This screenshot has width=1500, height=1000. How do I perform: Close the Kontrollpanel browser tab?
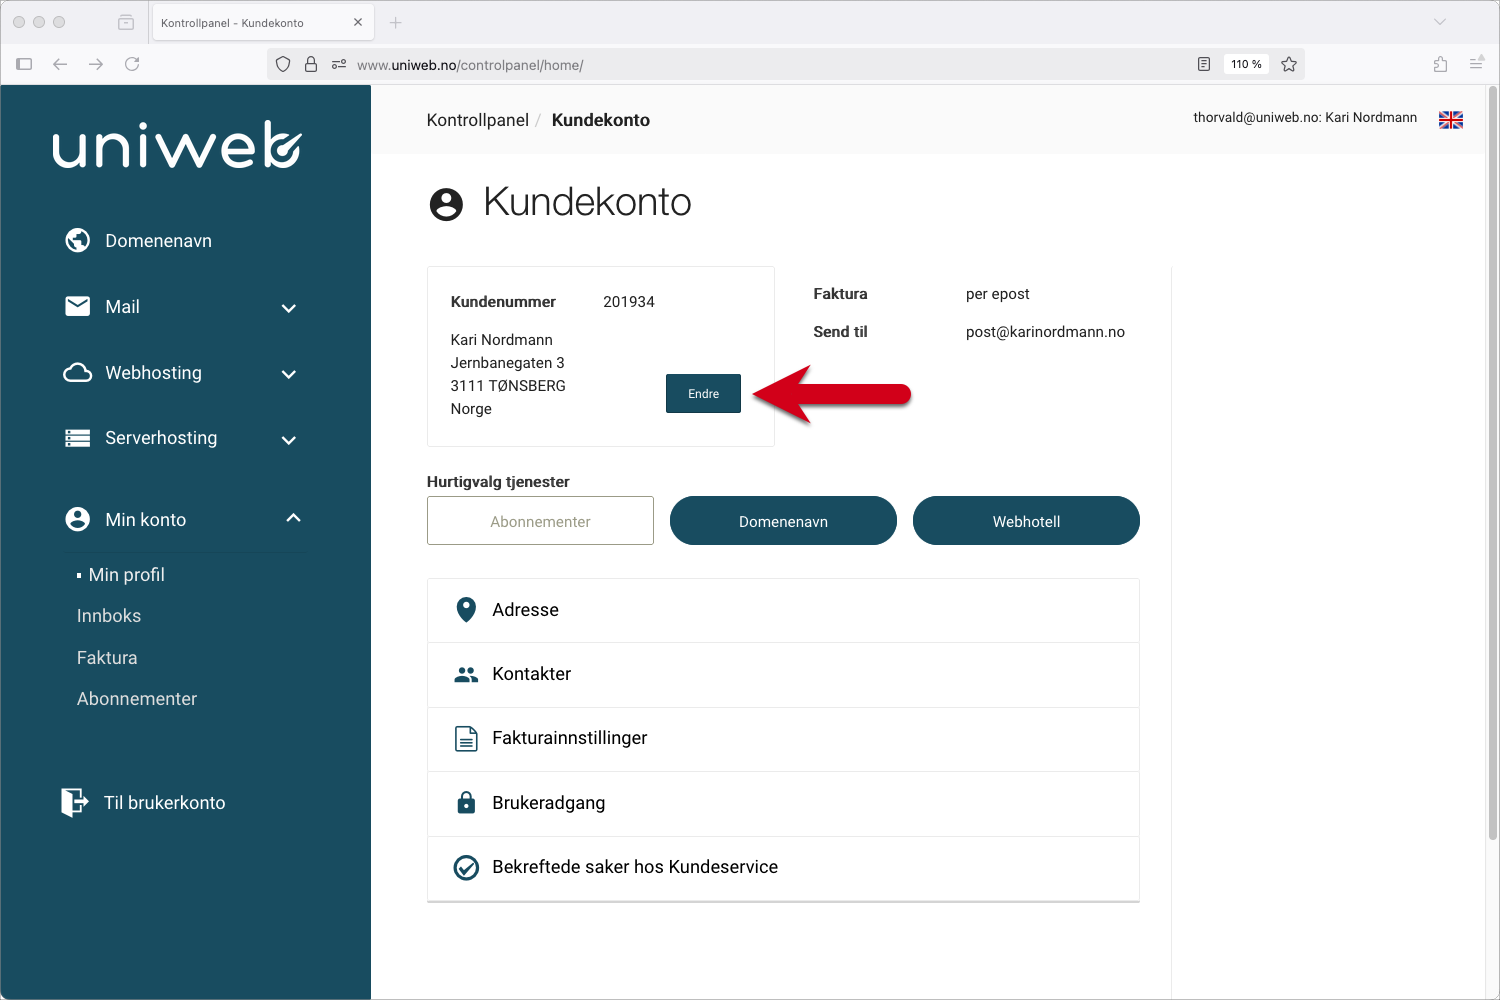(358, 22)
